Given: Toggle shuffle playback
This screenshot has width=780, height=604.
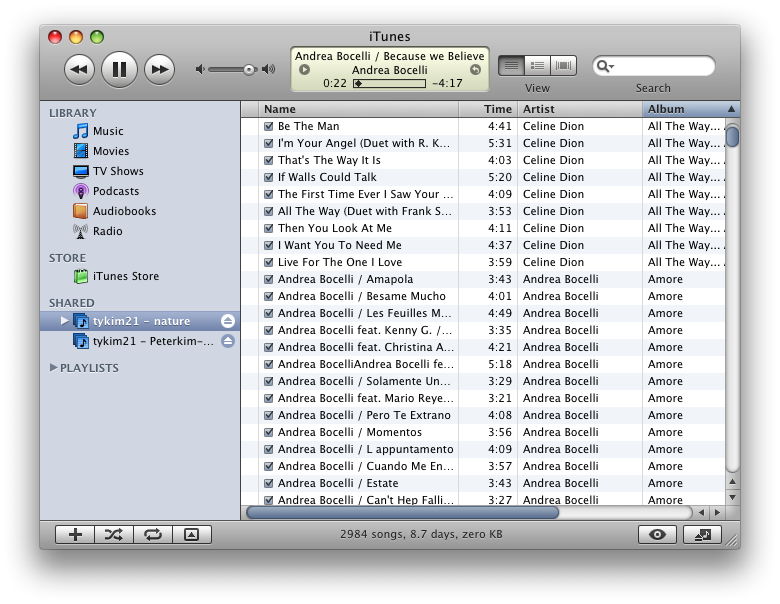Looking at the screenshot, I should [114, 535].
